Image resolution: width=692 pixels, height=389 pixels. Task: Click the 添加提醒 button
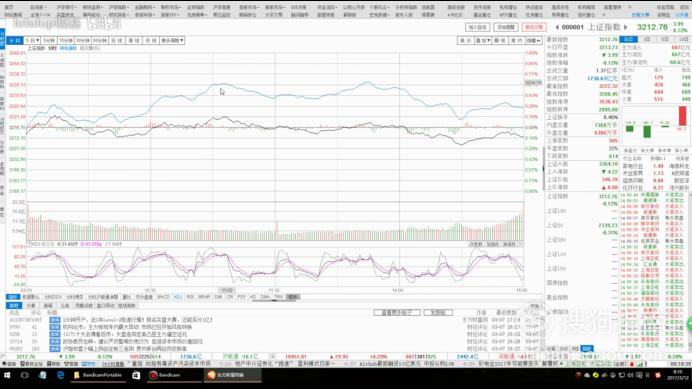506,27
